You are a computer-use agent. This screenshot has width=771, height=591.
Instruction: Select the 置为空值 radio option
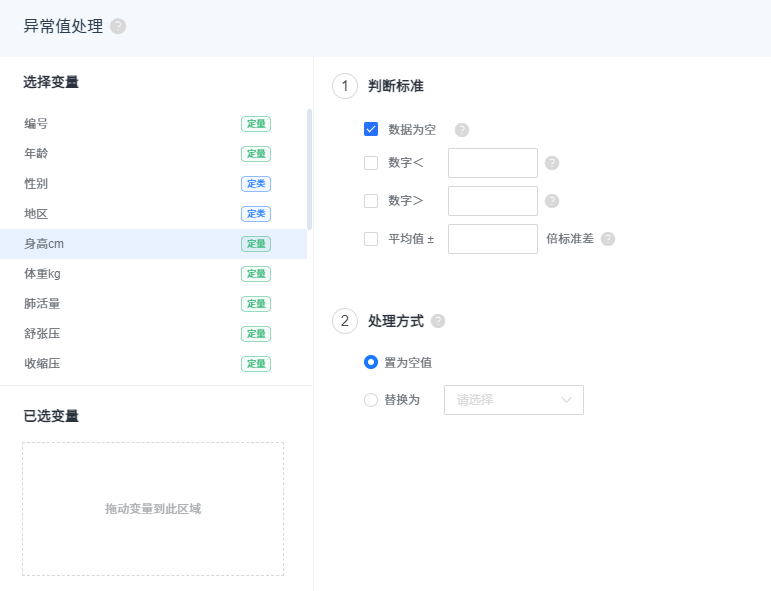[371, 362]
